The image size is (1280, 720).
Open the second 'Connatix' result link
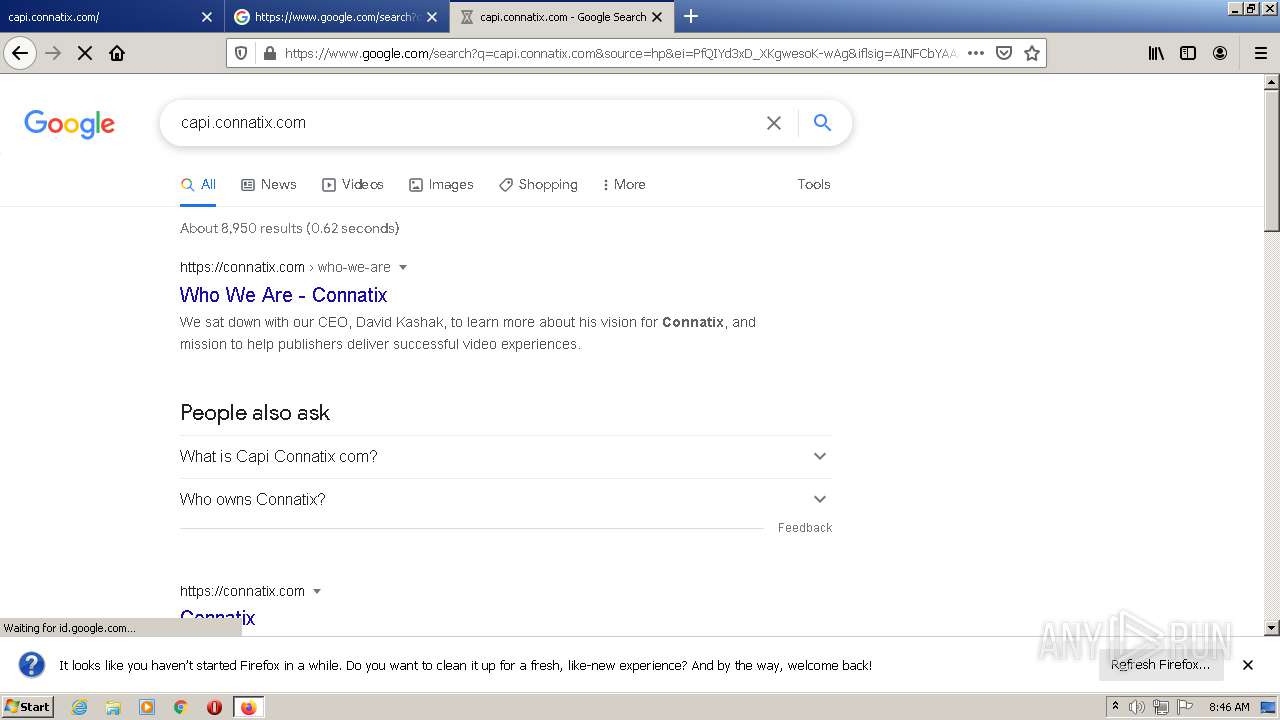click(x=218, y=618)
